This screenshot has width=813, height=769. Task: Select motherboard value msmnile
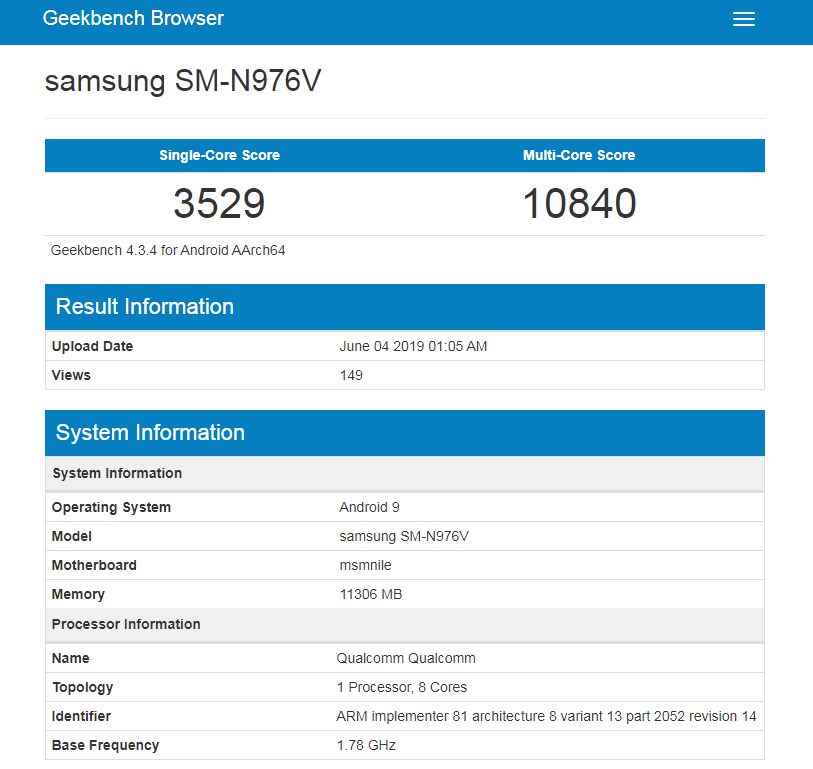tap(366, 565)
